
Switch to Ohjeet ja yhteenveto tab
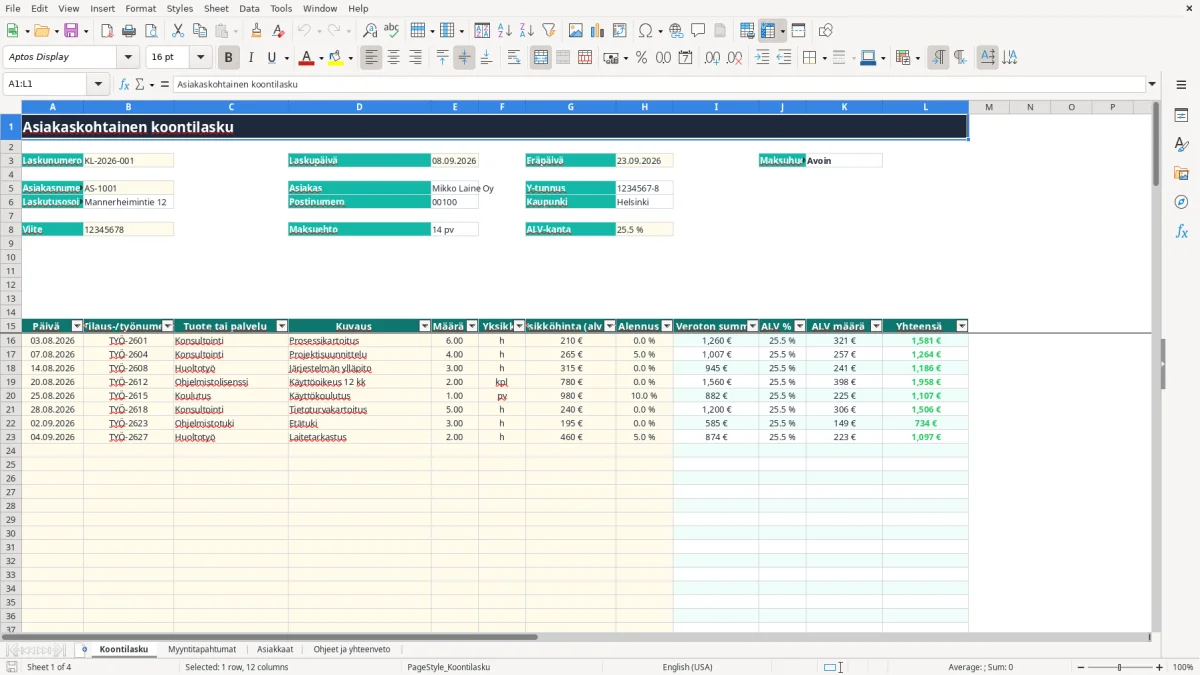coord(352,649)
